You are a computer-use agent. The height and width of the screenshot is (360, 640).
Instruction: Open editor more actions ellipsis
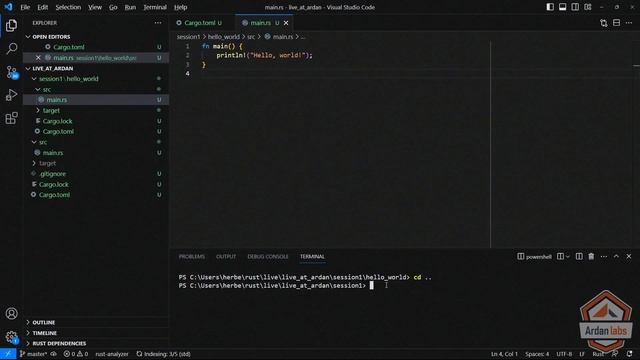tap(629, 23)
